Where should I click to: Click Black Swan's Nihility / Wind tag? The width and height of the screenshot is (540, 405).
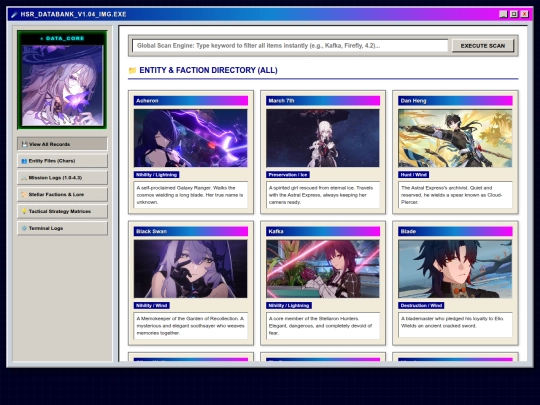coord(152,305)
